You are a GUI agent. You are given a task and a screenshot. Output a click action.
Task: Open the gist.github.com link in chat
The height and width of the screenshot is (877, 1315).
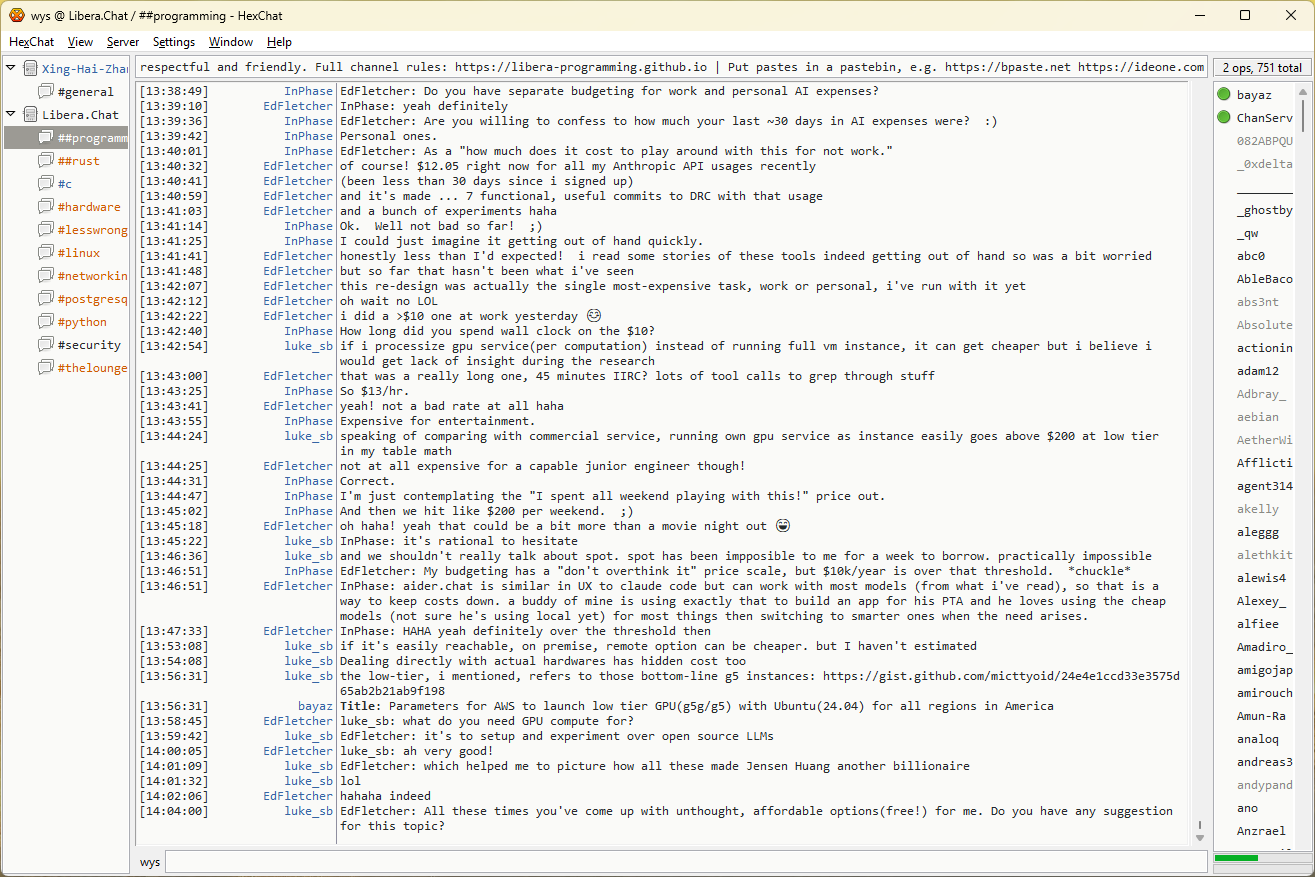(1000, 676)
